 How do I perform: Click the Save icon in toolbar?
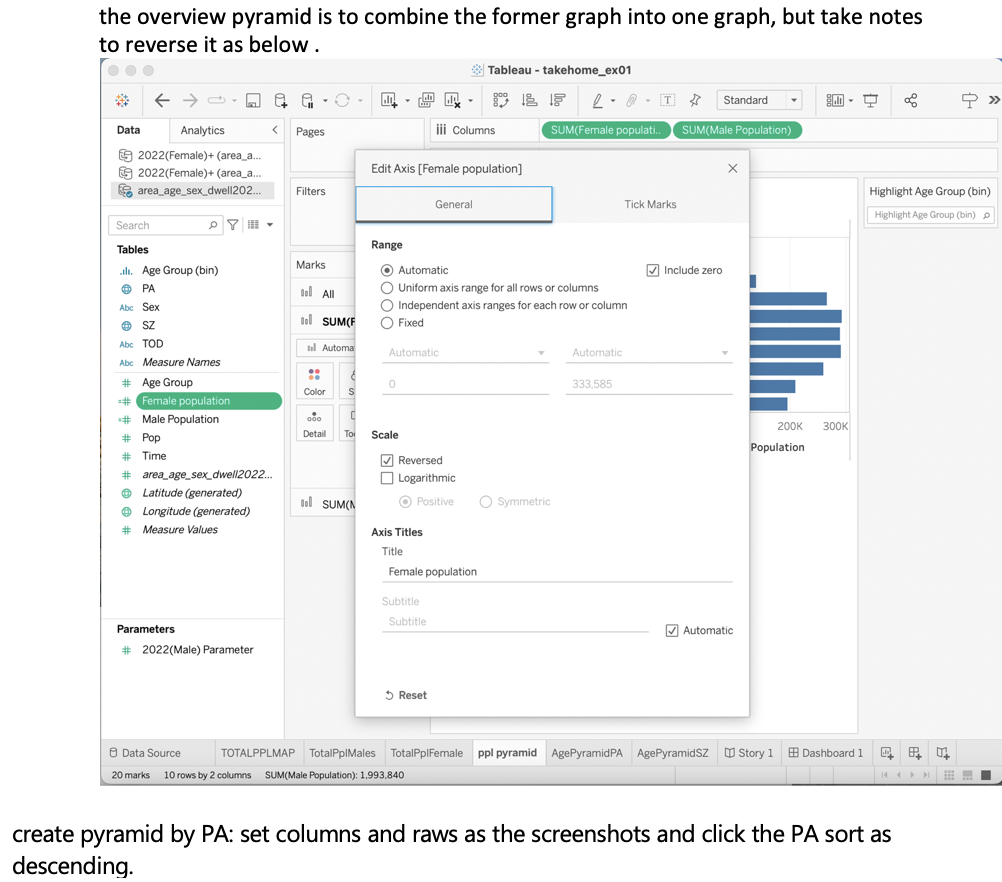(253, 100)
